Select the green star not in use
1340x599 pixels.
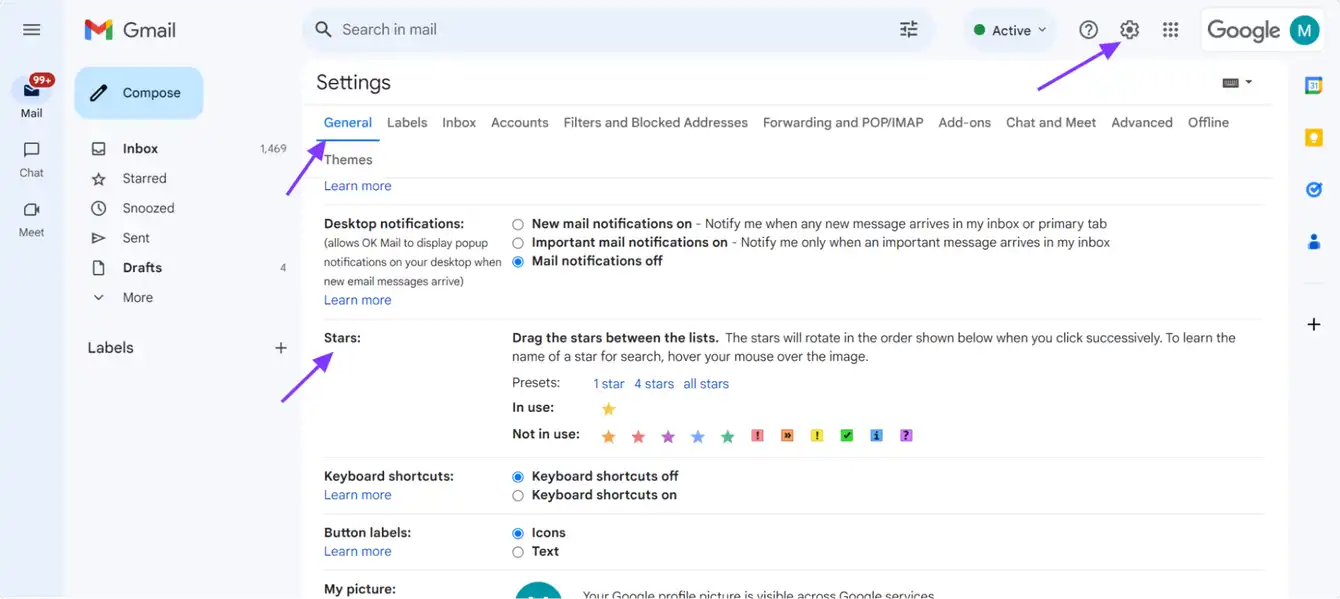click(x=728, y=436)
